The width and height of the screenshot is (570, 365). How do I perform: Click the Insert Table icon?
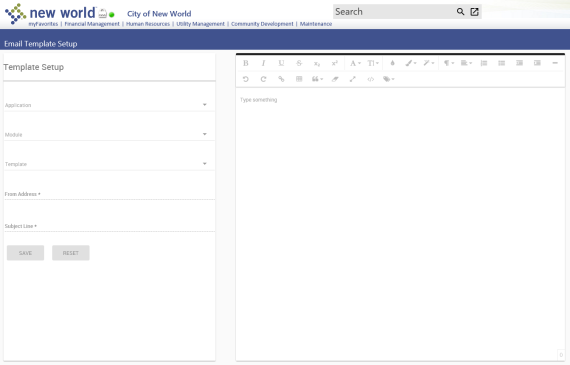point(299,79)
